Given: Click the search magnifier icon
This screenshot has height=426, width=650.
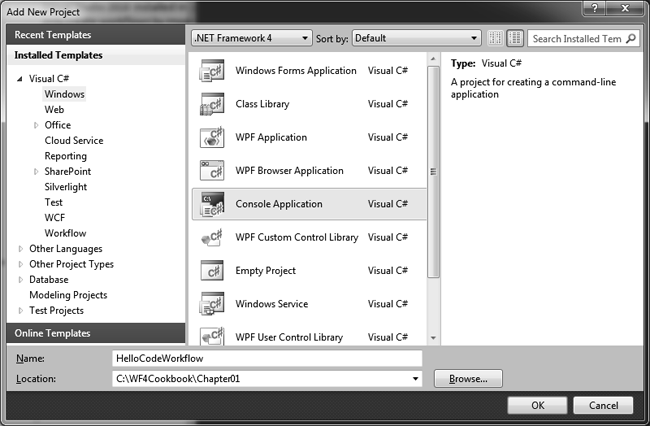Looking at the screenshot, I should click(631, 39).
